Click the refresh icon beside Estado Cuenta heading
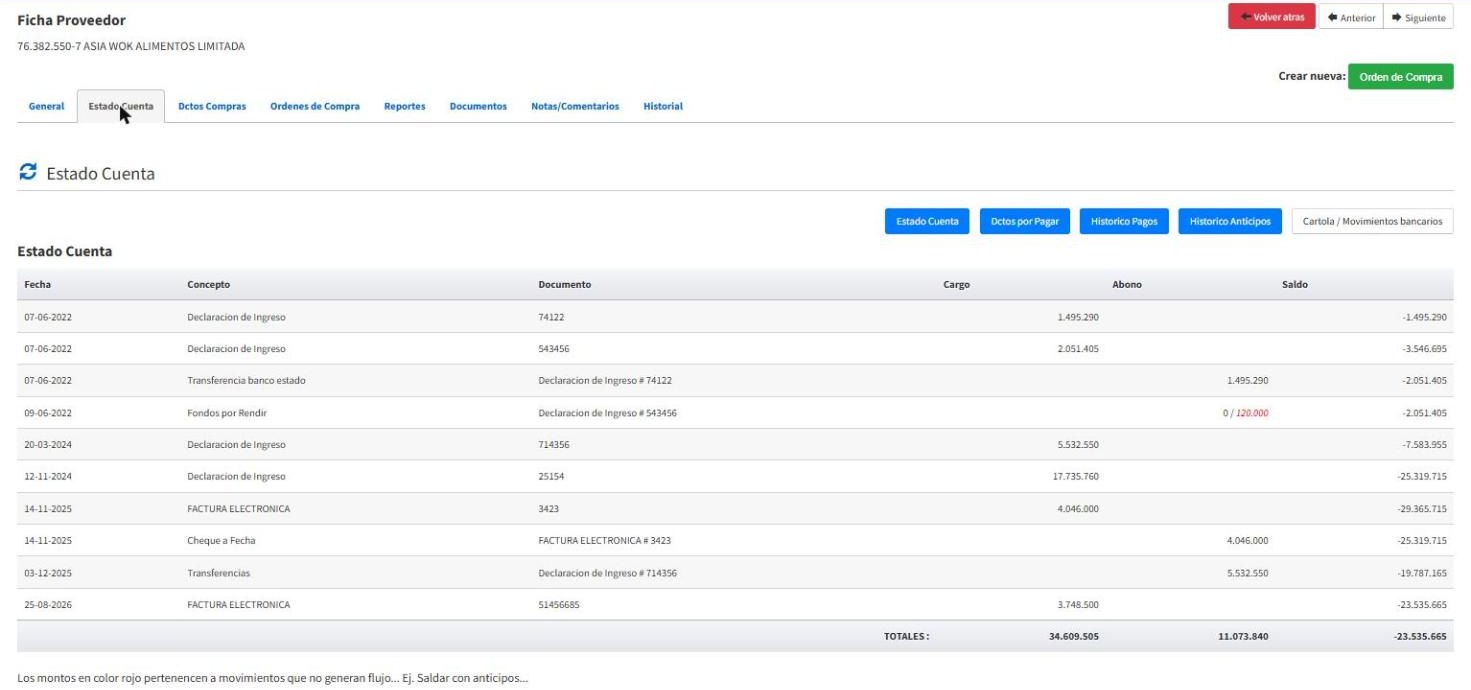 27,173
